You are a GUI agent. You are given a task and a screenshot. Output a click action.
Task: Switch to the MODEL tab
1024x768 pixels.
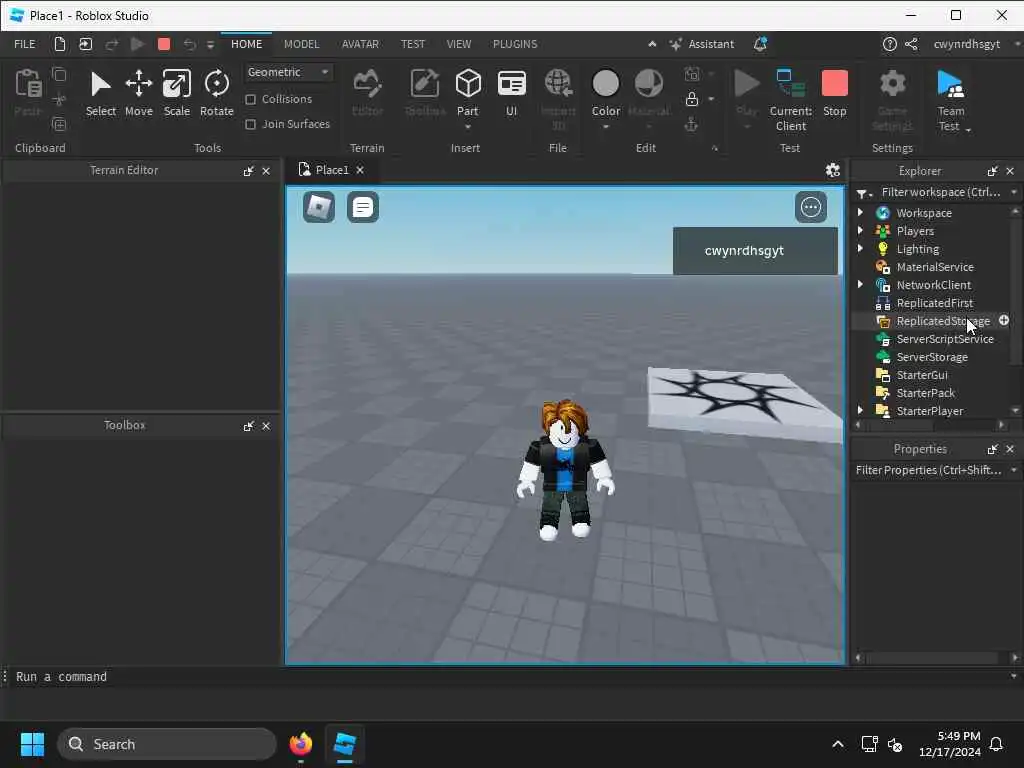tap(301, 44)
